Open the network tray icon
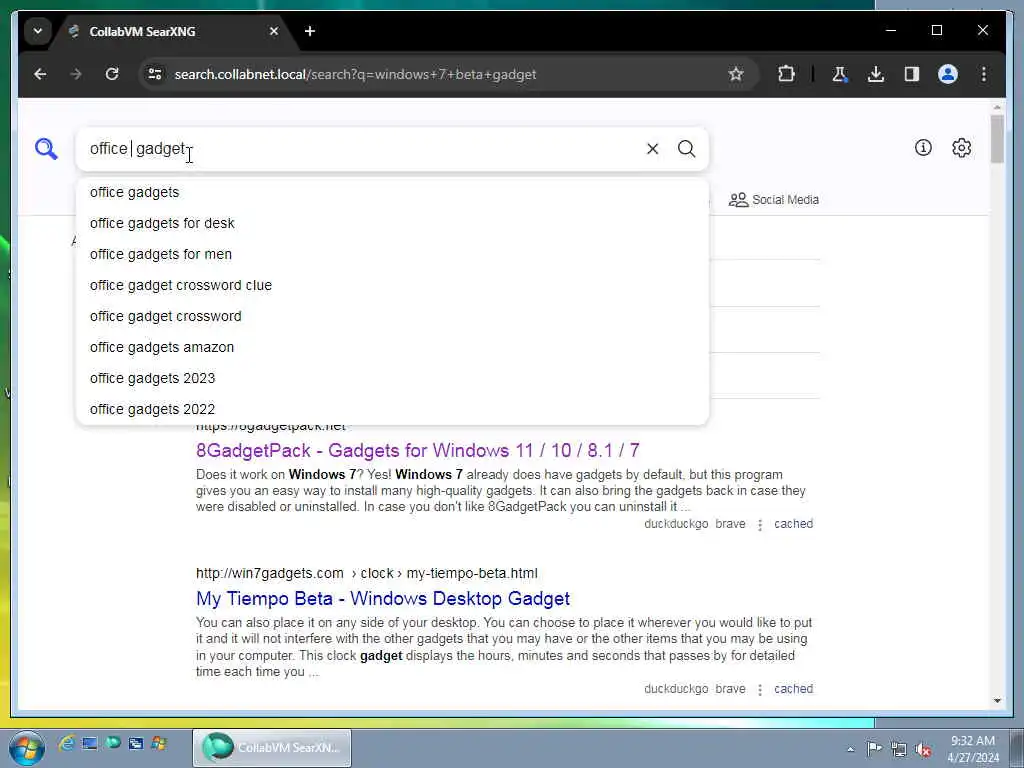 899,749
